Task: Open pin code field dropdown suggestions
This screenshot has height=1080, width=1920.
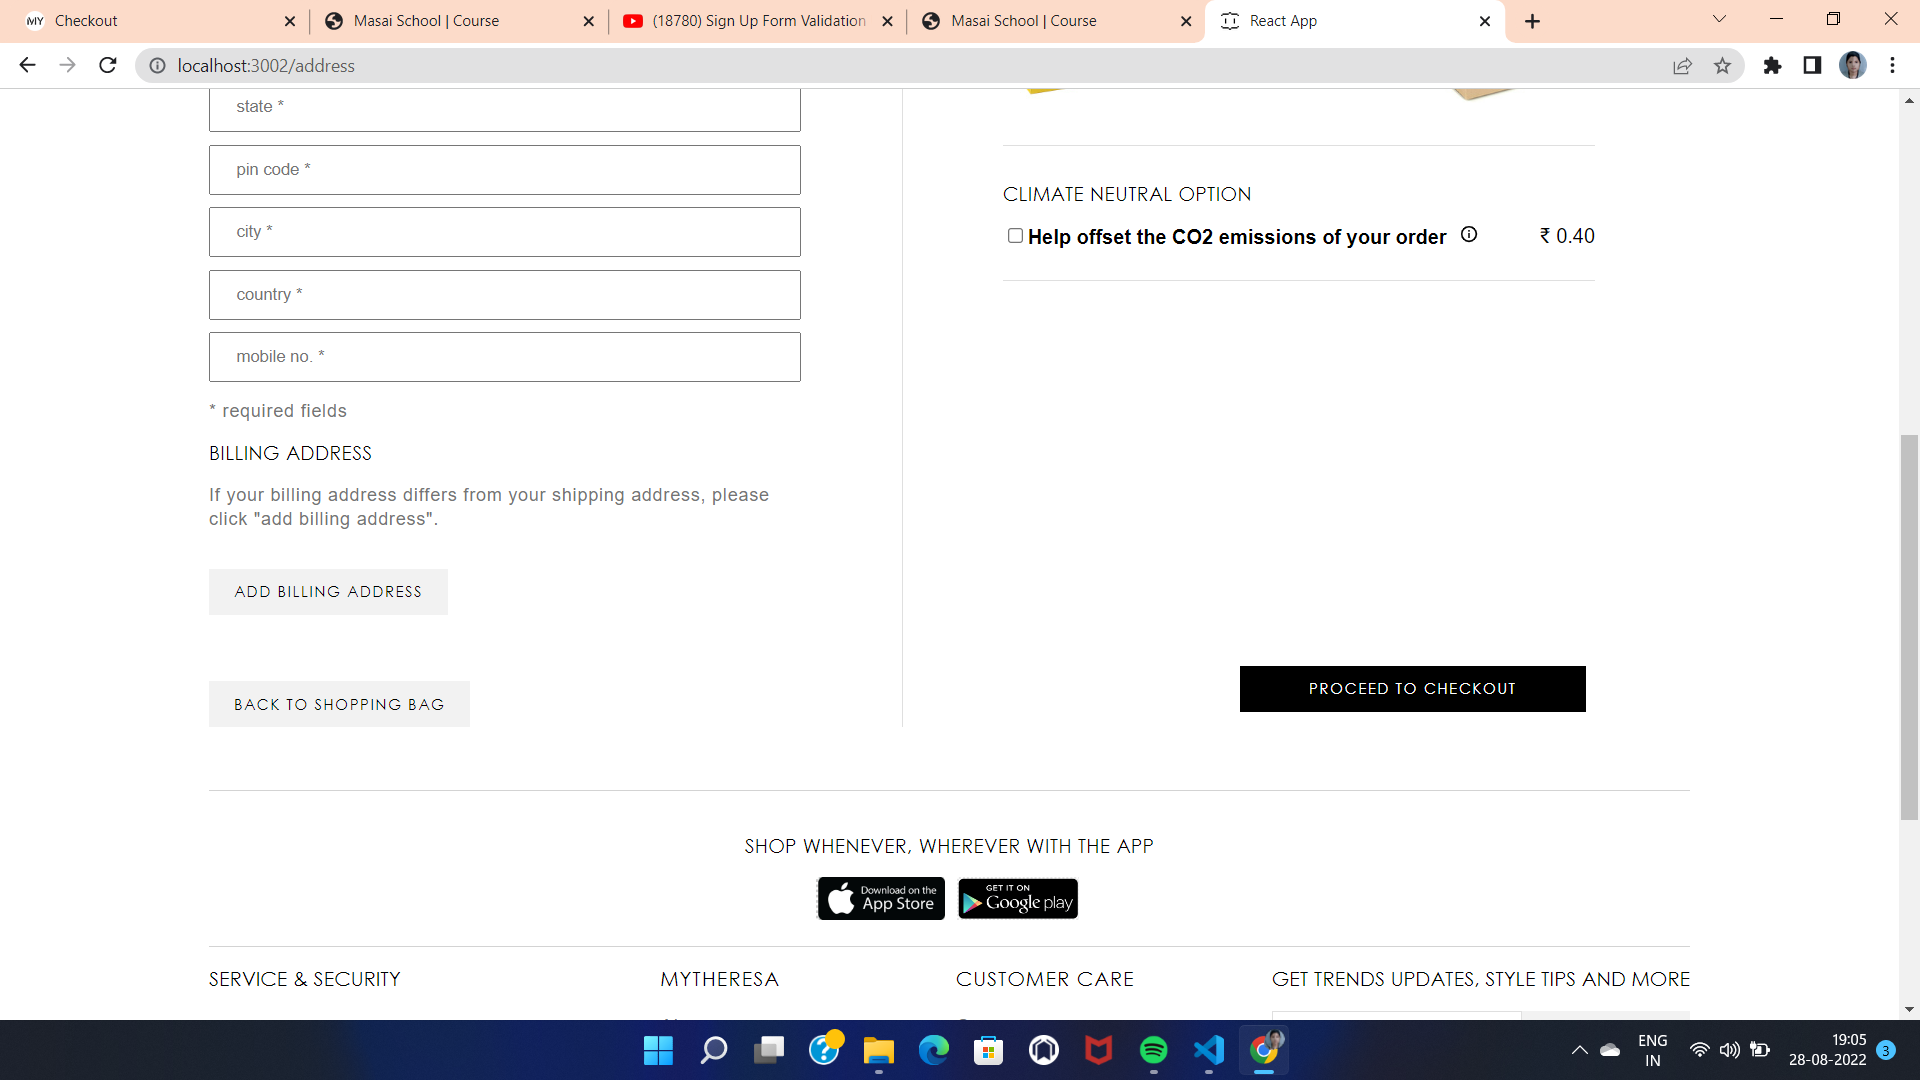Action: [x=505, y=169]
